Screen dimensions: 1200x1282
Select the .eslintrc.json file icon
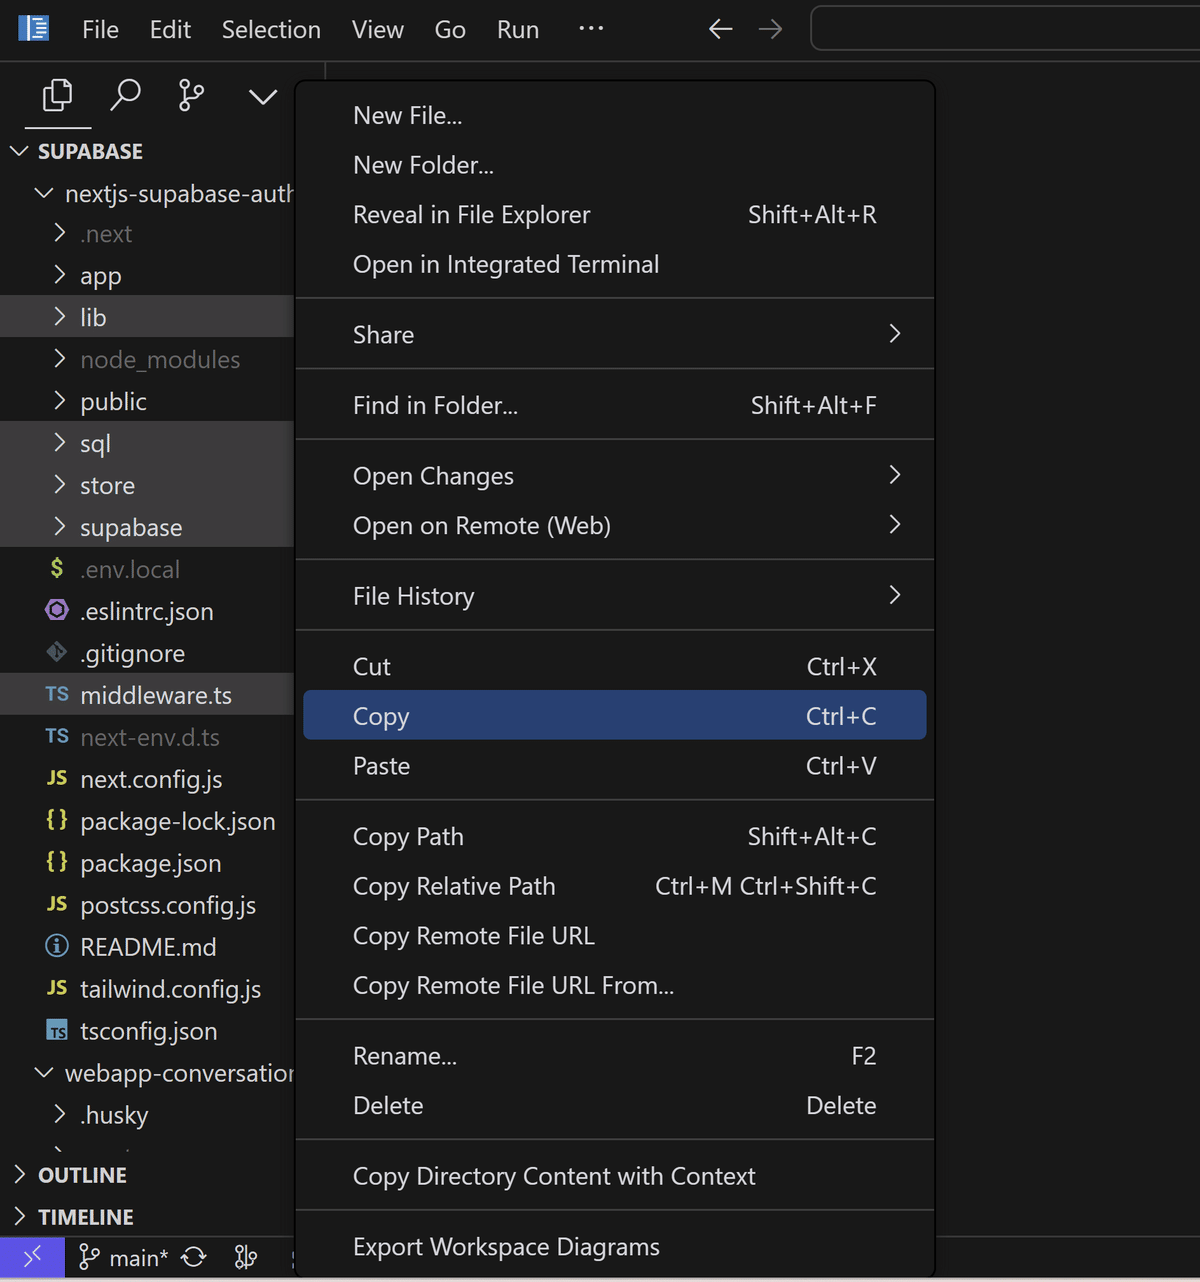(57, 610)
